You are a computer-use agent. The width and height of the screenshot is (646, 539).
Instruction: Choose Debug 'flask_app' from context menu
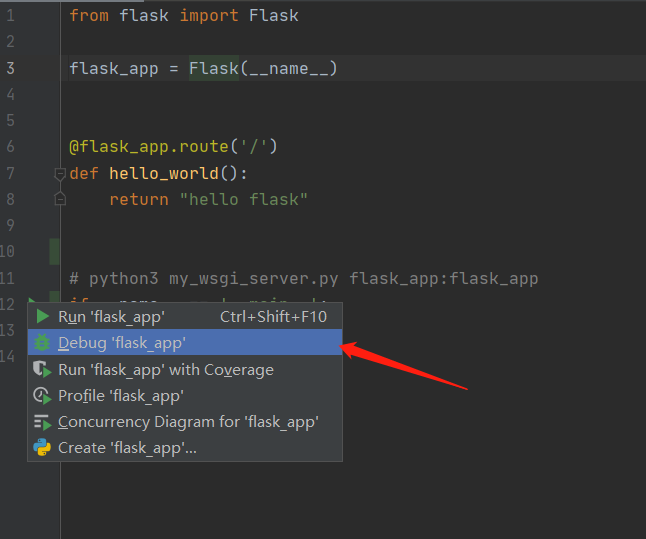coord(185,342)
